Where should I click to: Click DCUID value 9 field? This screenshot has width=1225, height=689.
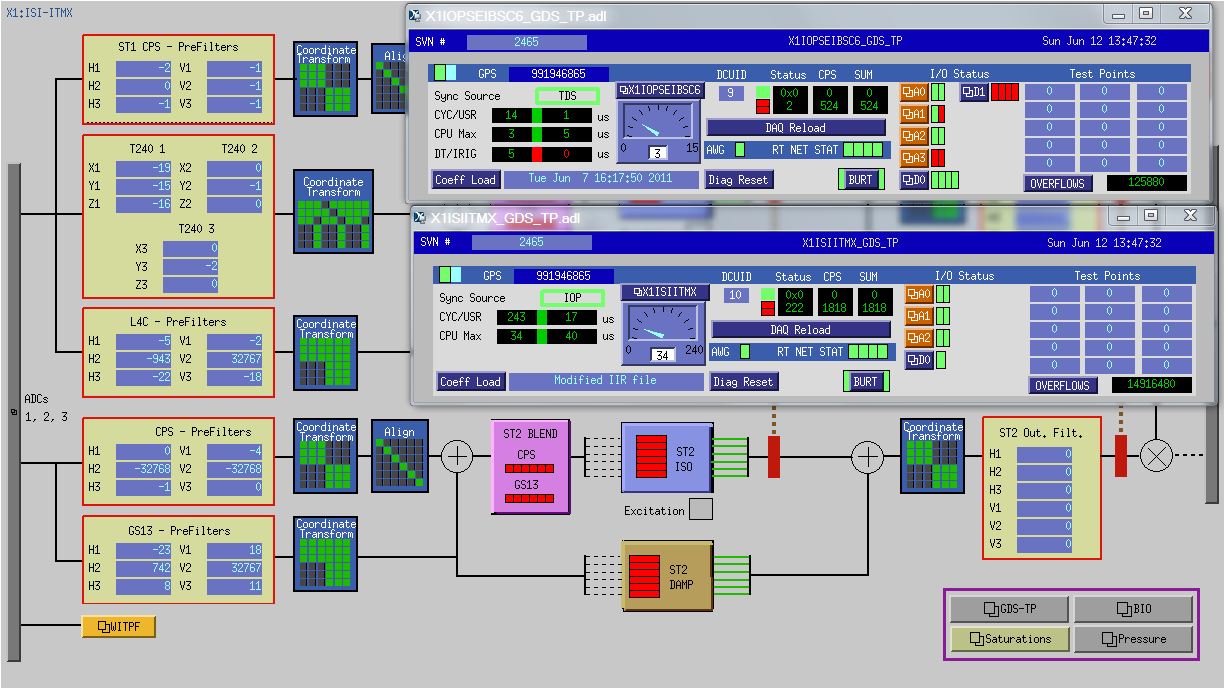(731, 94)
